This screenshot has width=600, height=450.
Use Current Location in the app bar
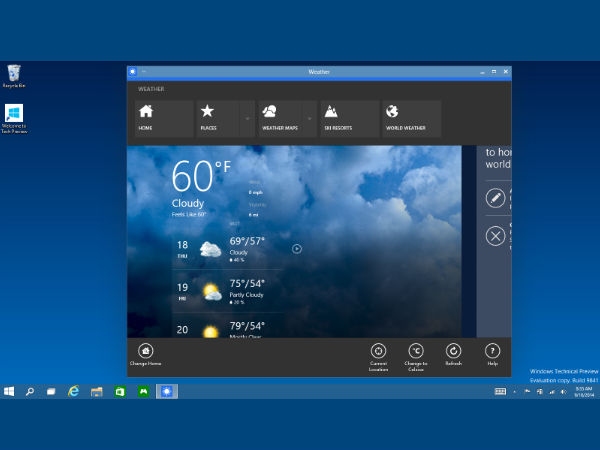(378, 357)
